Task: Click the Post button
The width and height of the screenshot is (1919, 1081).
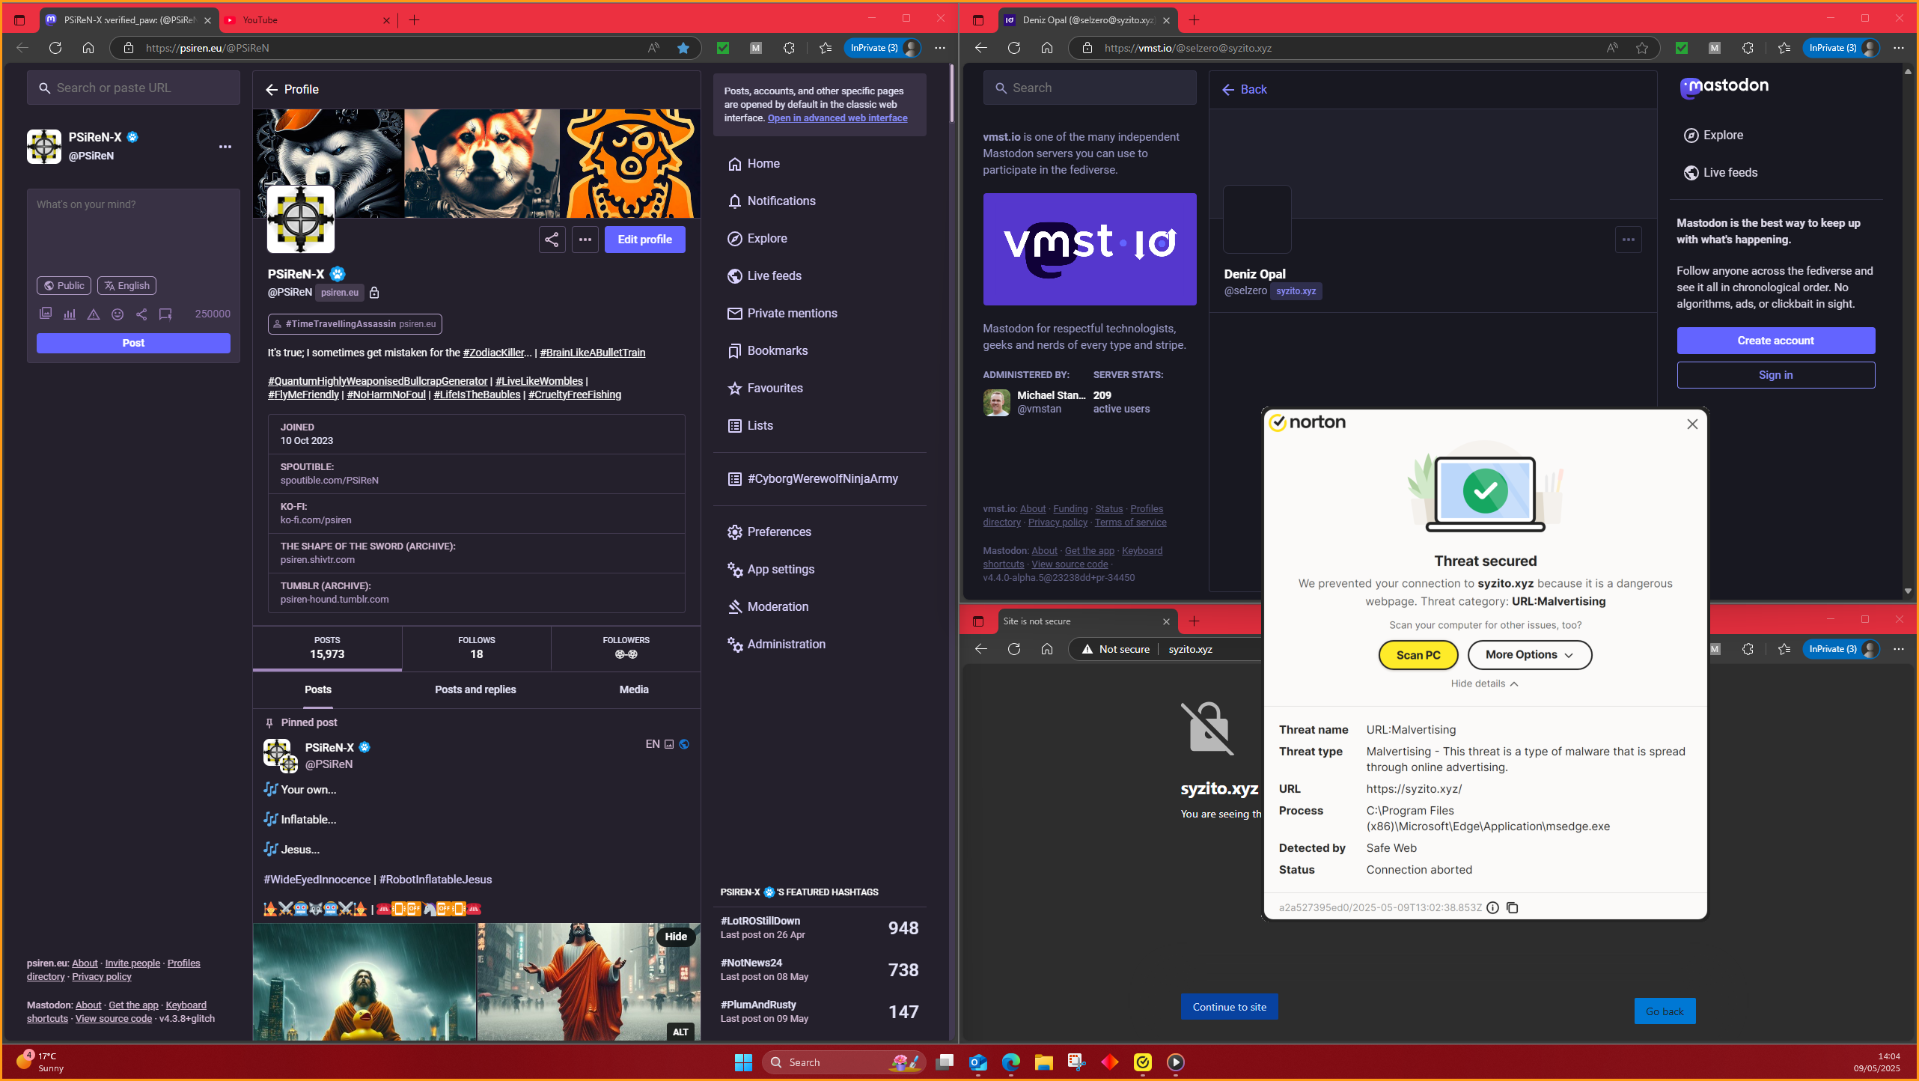Action: tap(133, 343)
